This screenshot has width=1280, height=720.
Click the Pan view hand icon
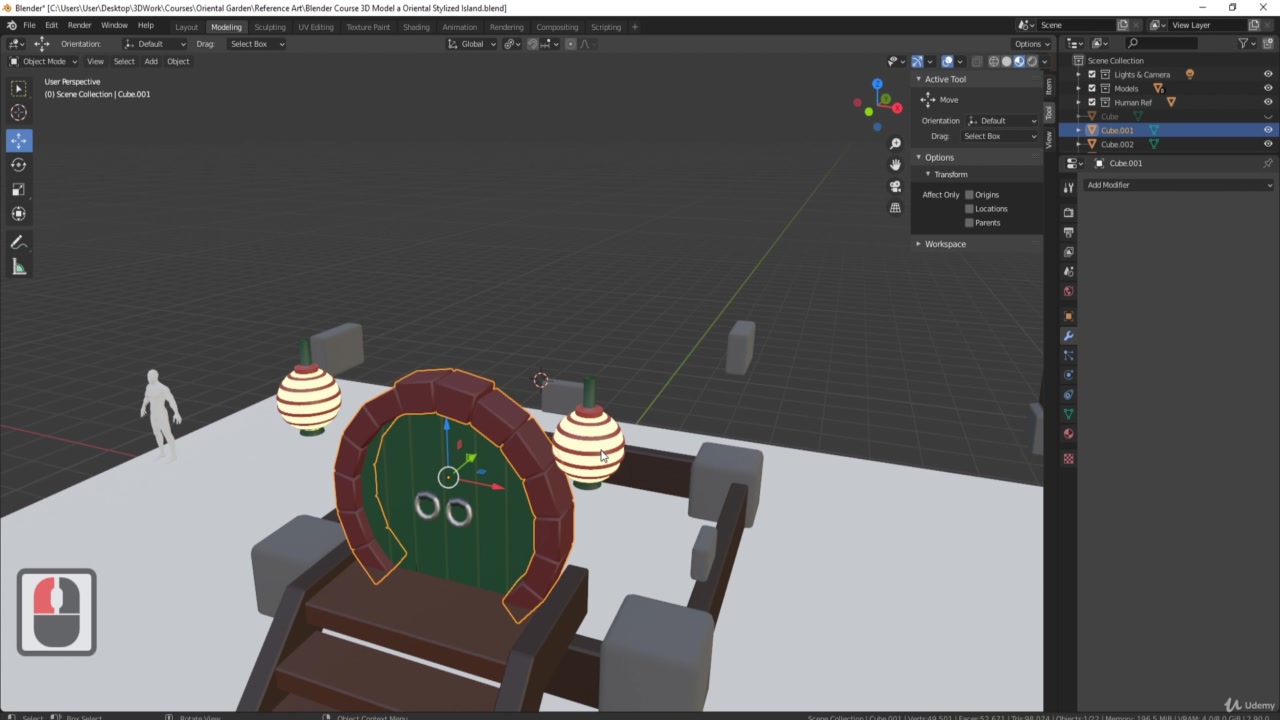click(895, 165)
